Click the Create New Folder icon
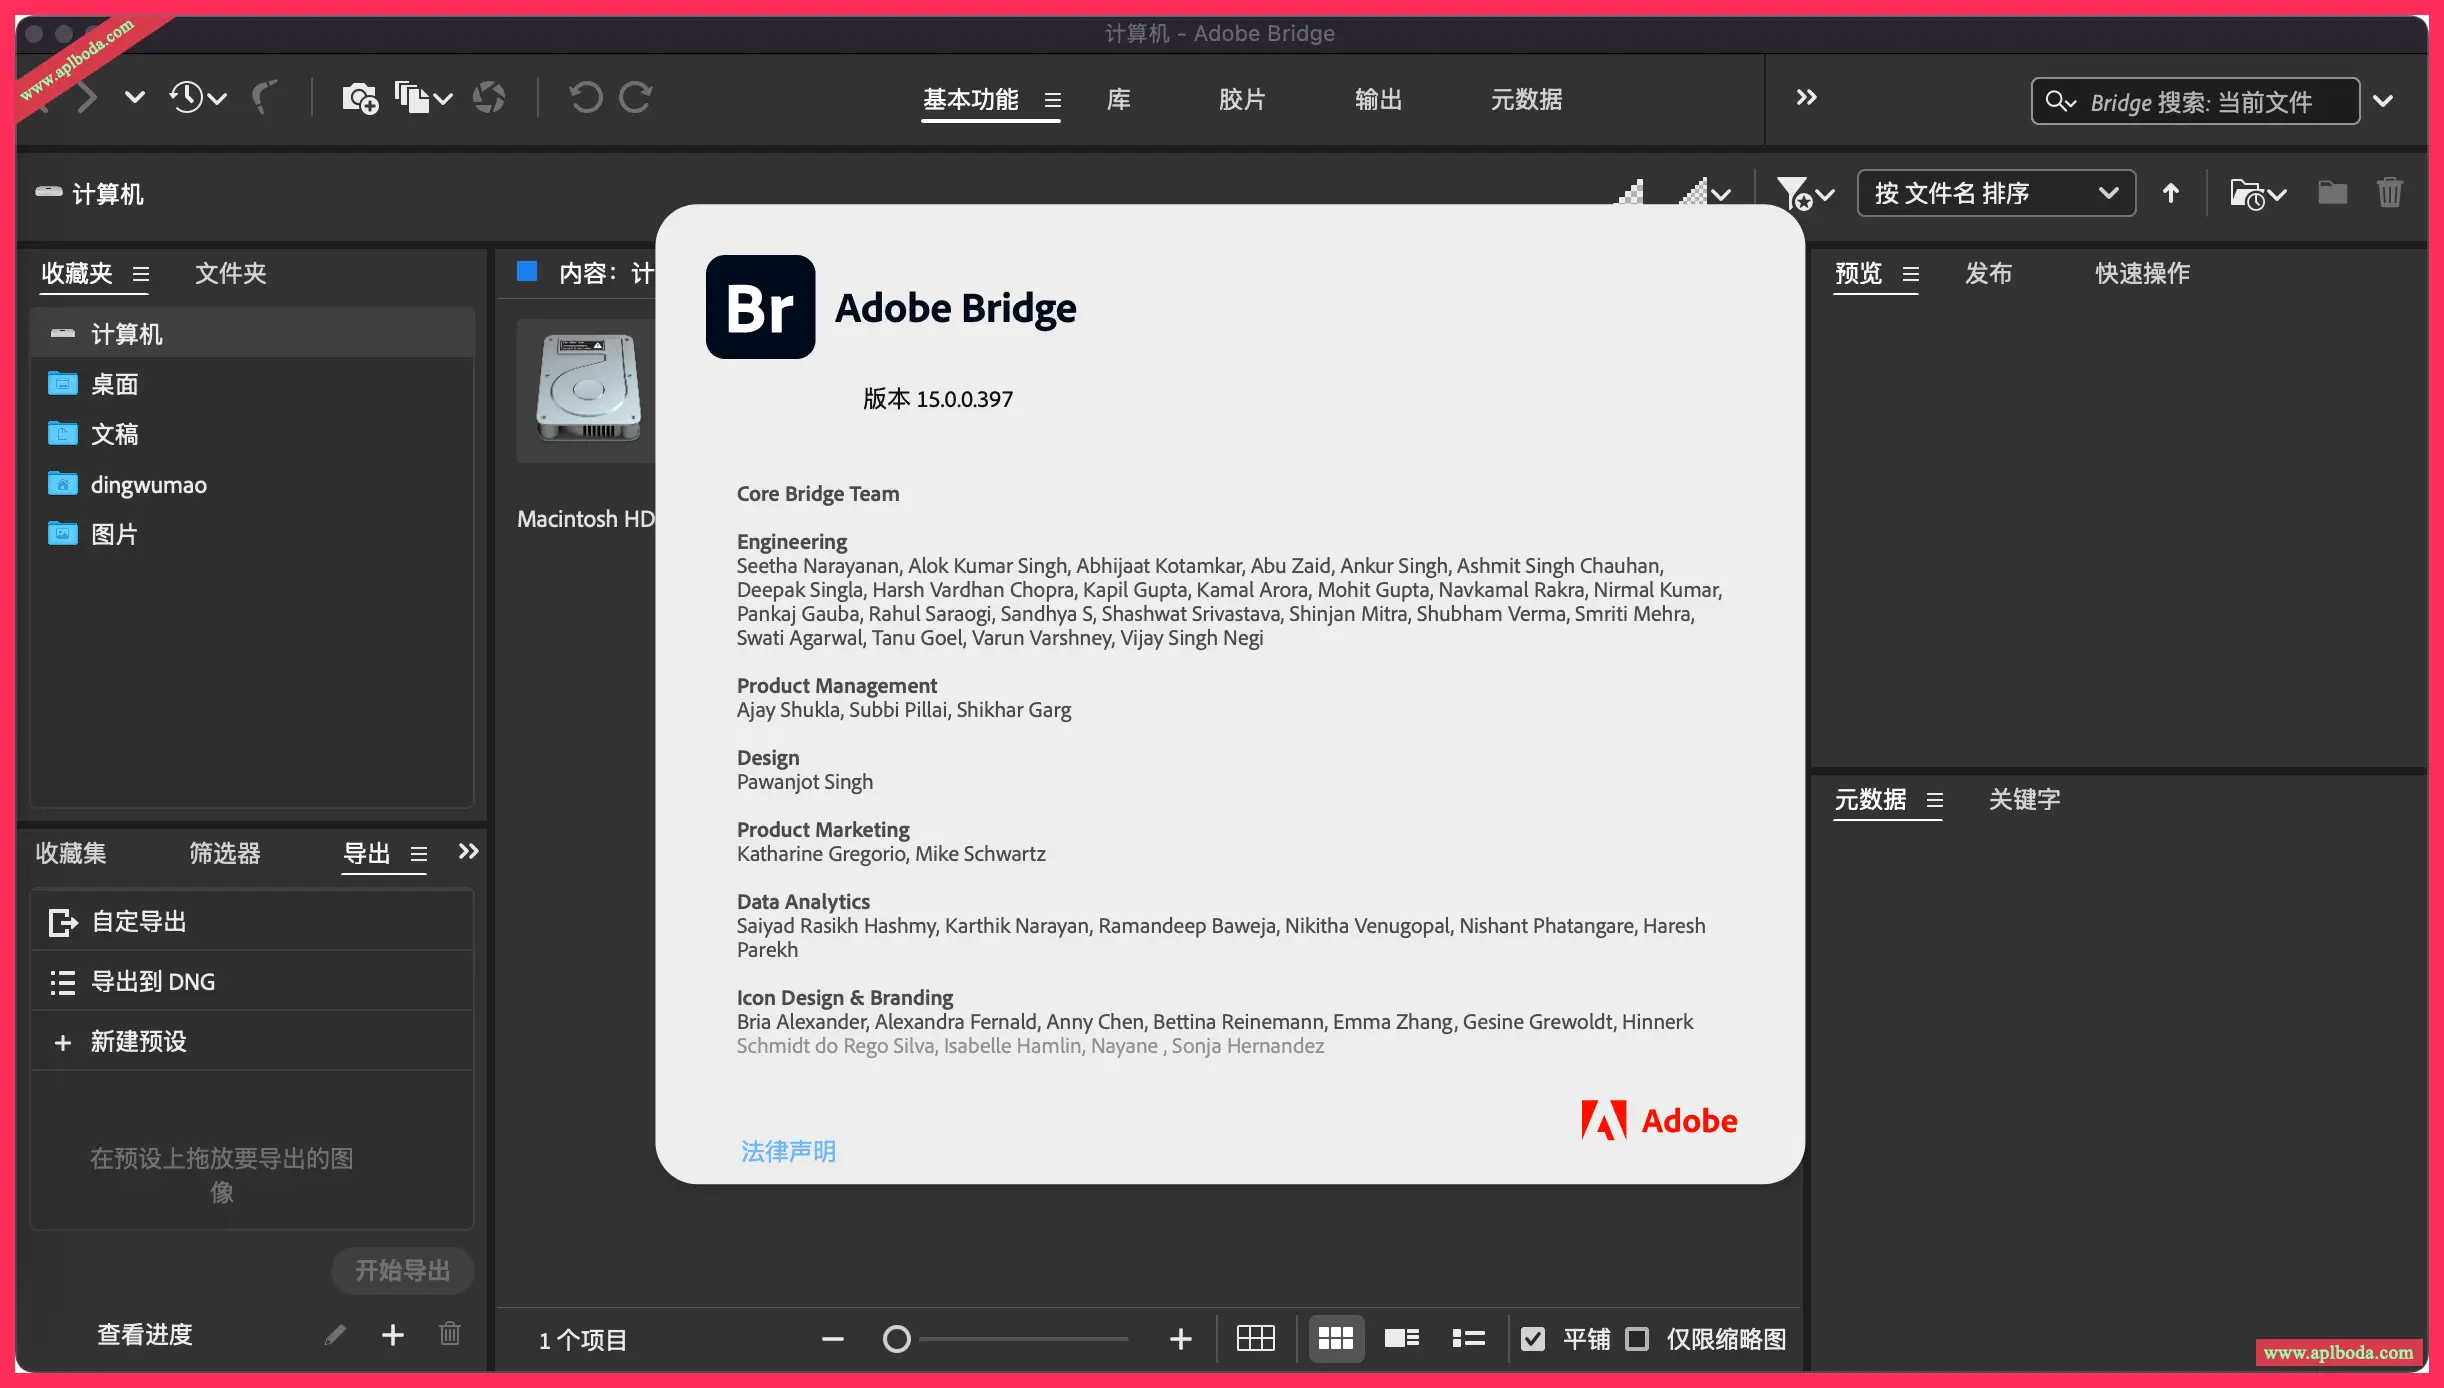Image resolution: width=2444 pixels, height=1388 pixels. pyautogui.click(x=2332, y=192)
